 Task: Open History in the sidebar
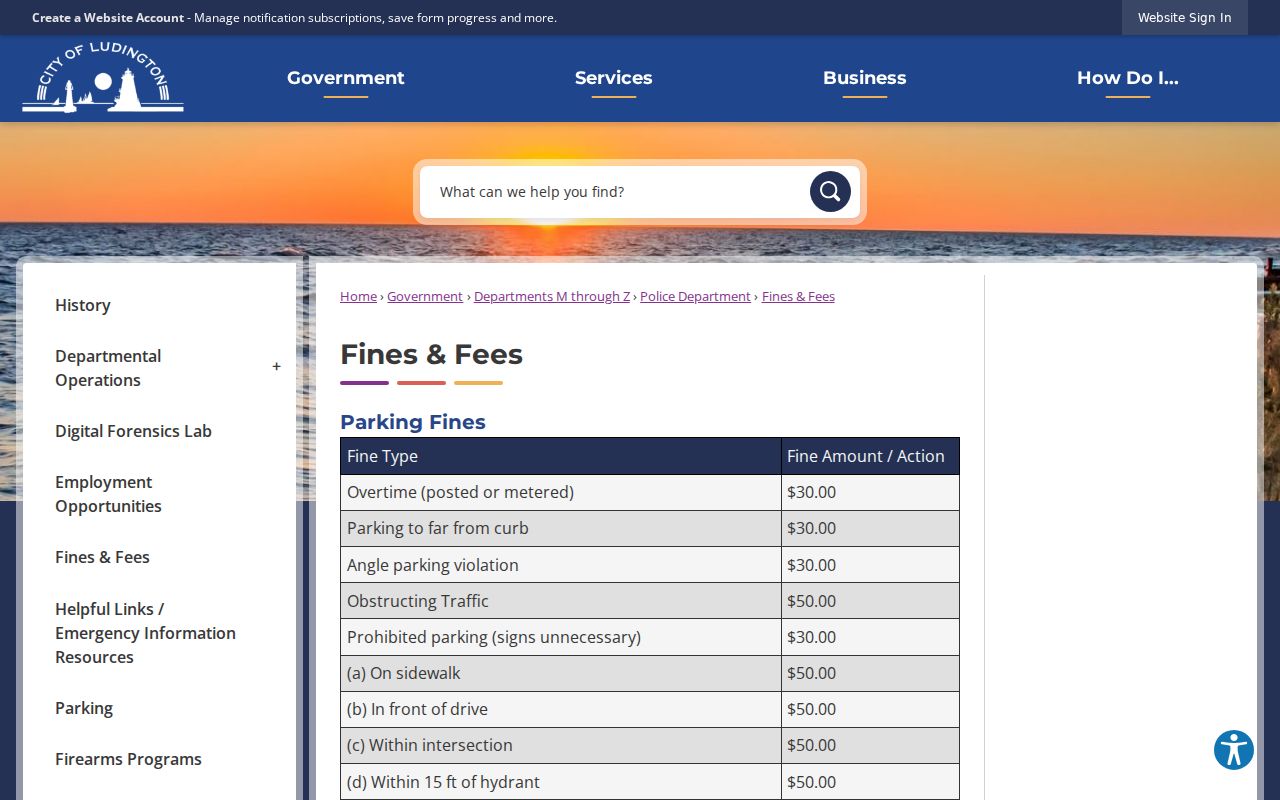point(83,305)
